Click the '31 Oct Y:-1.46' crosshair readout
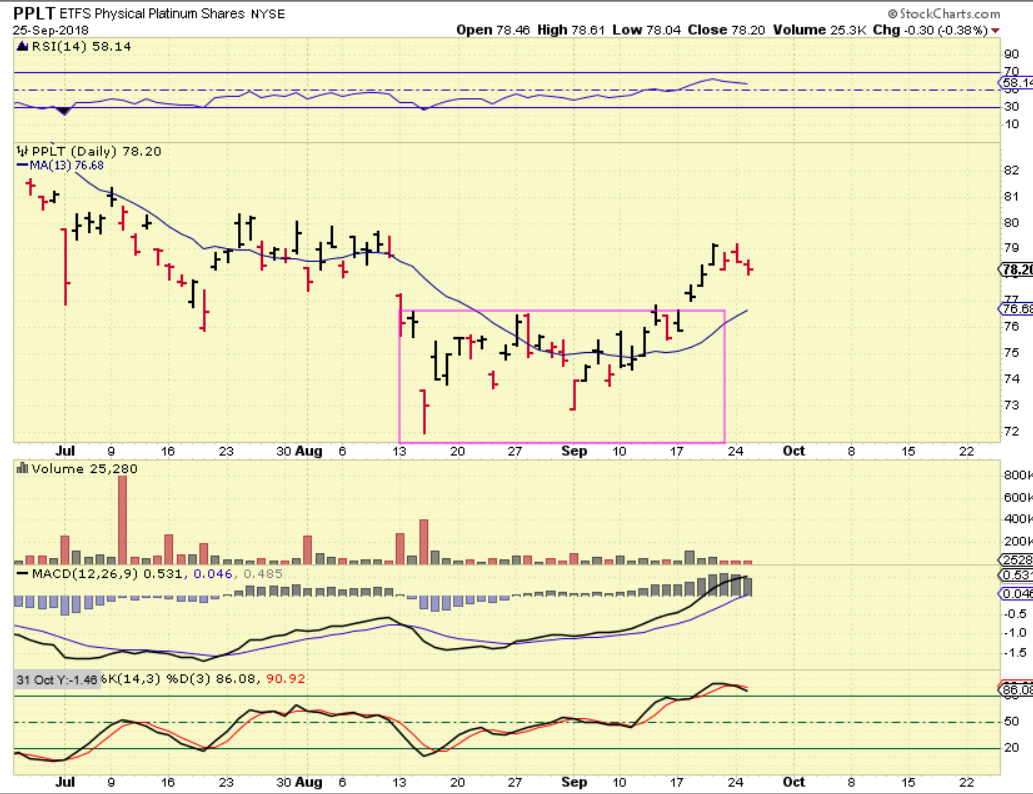1033x794 pixels. click(x=57, y=679)
